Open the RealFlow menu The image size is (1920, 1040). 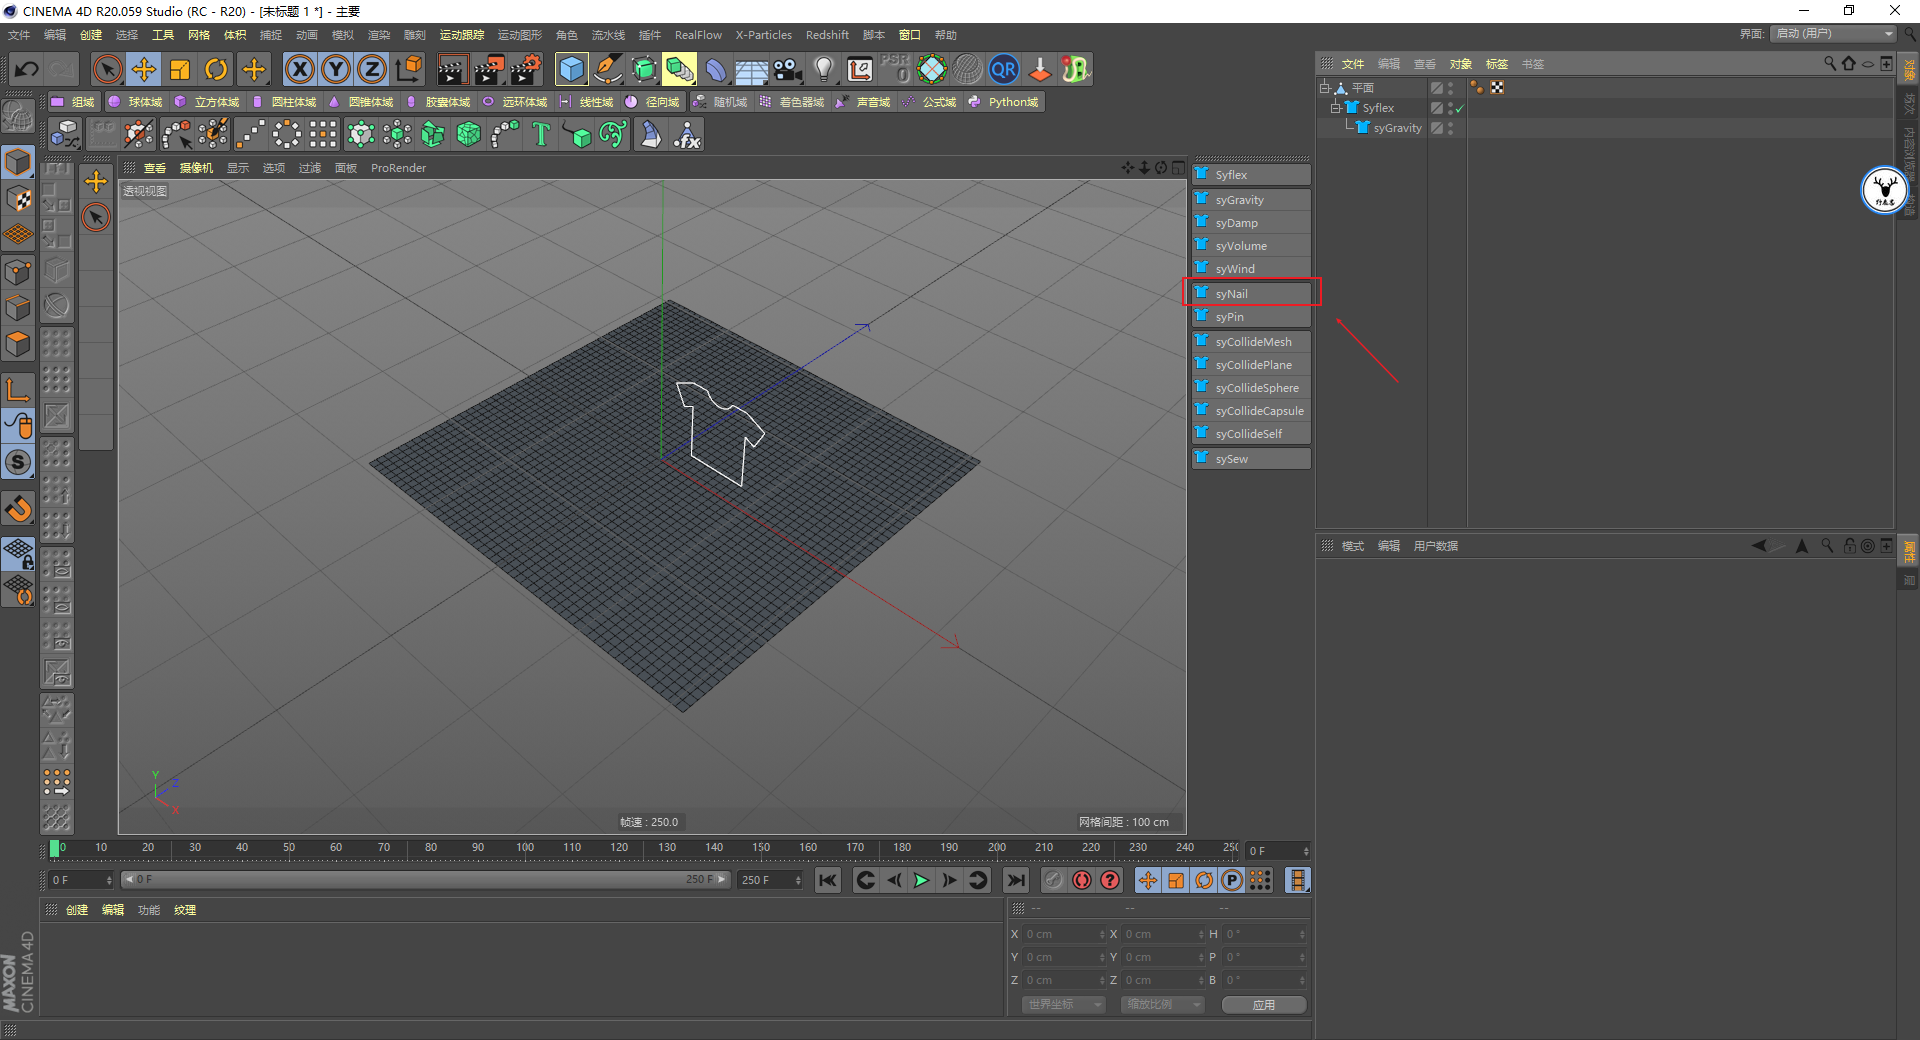(697, 35)
